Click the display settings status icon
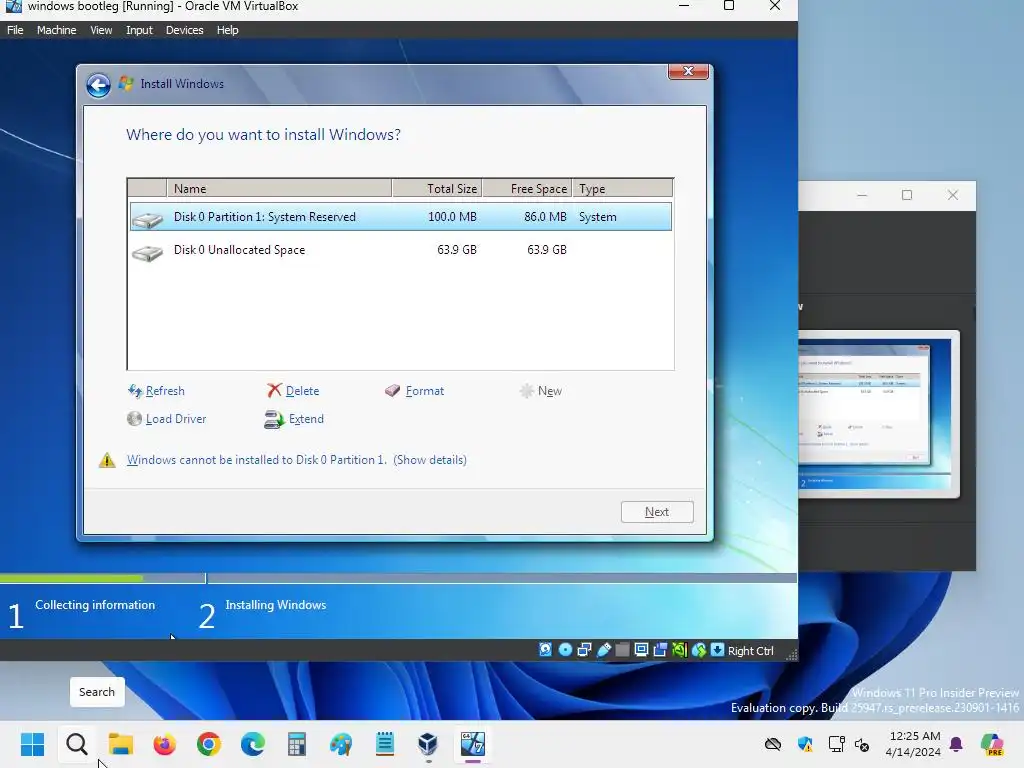The height and width of the screenshot is (768, 1024). (x=641, y=650)
